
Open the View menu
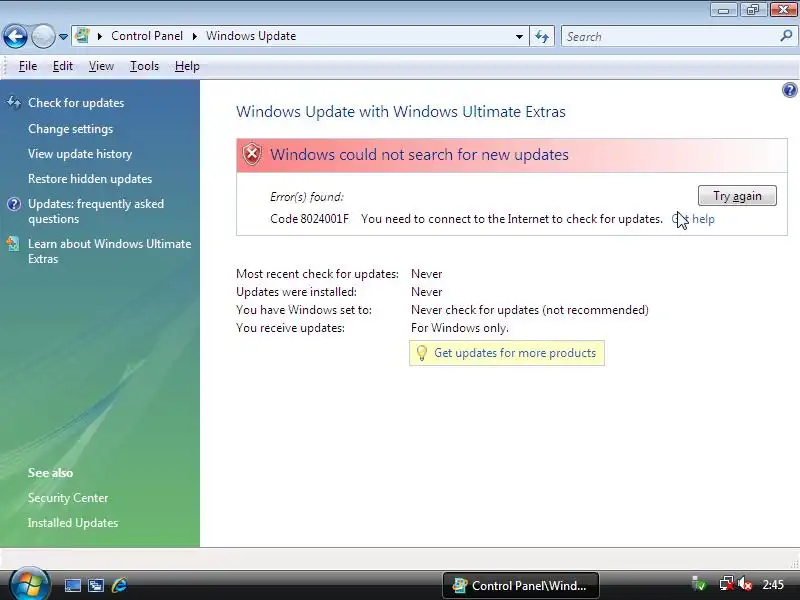[x=101, y=66]
